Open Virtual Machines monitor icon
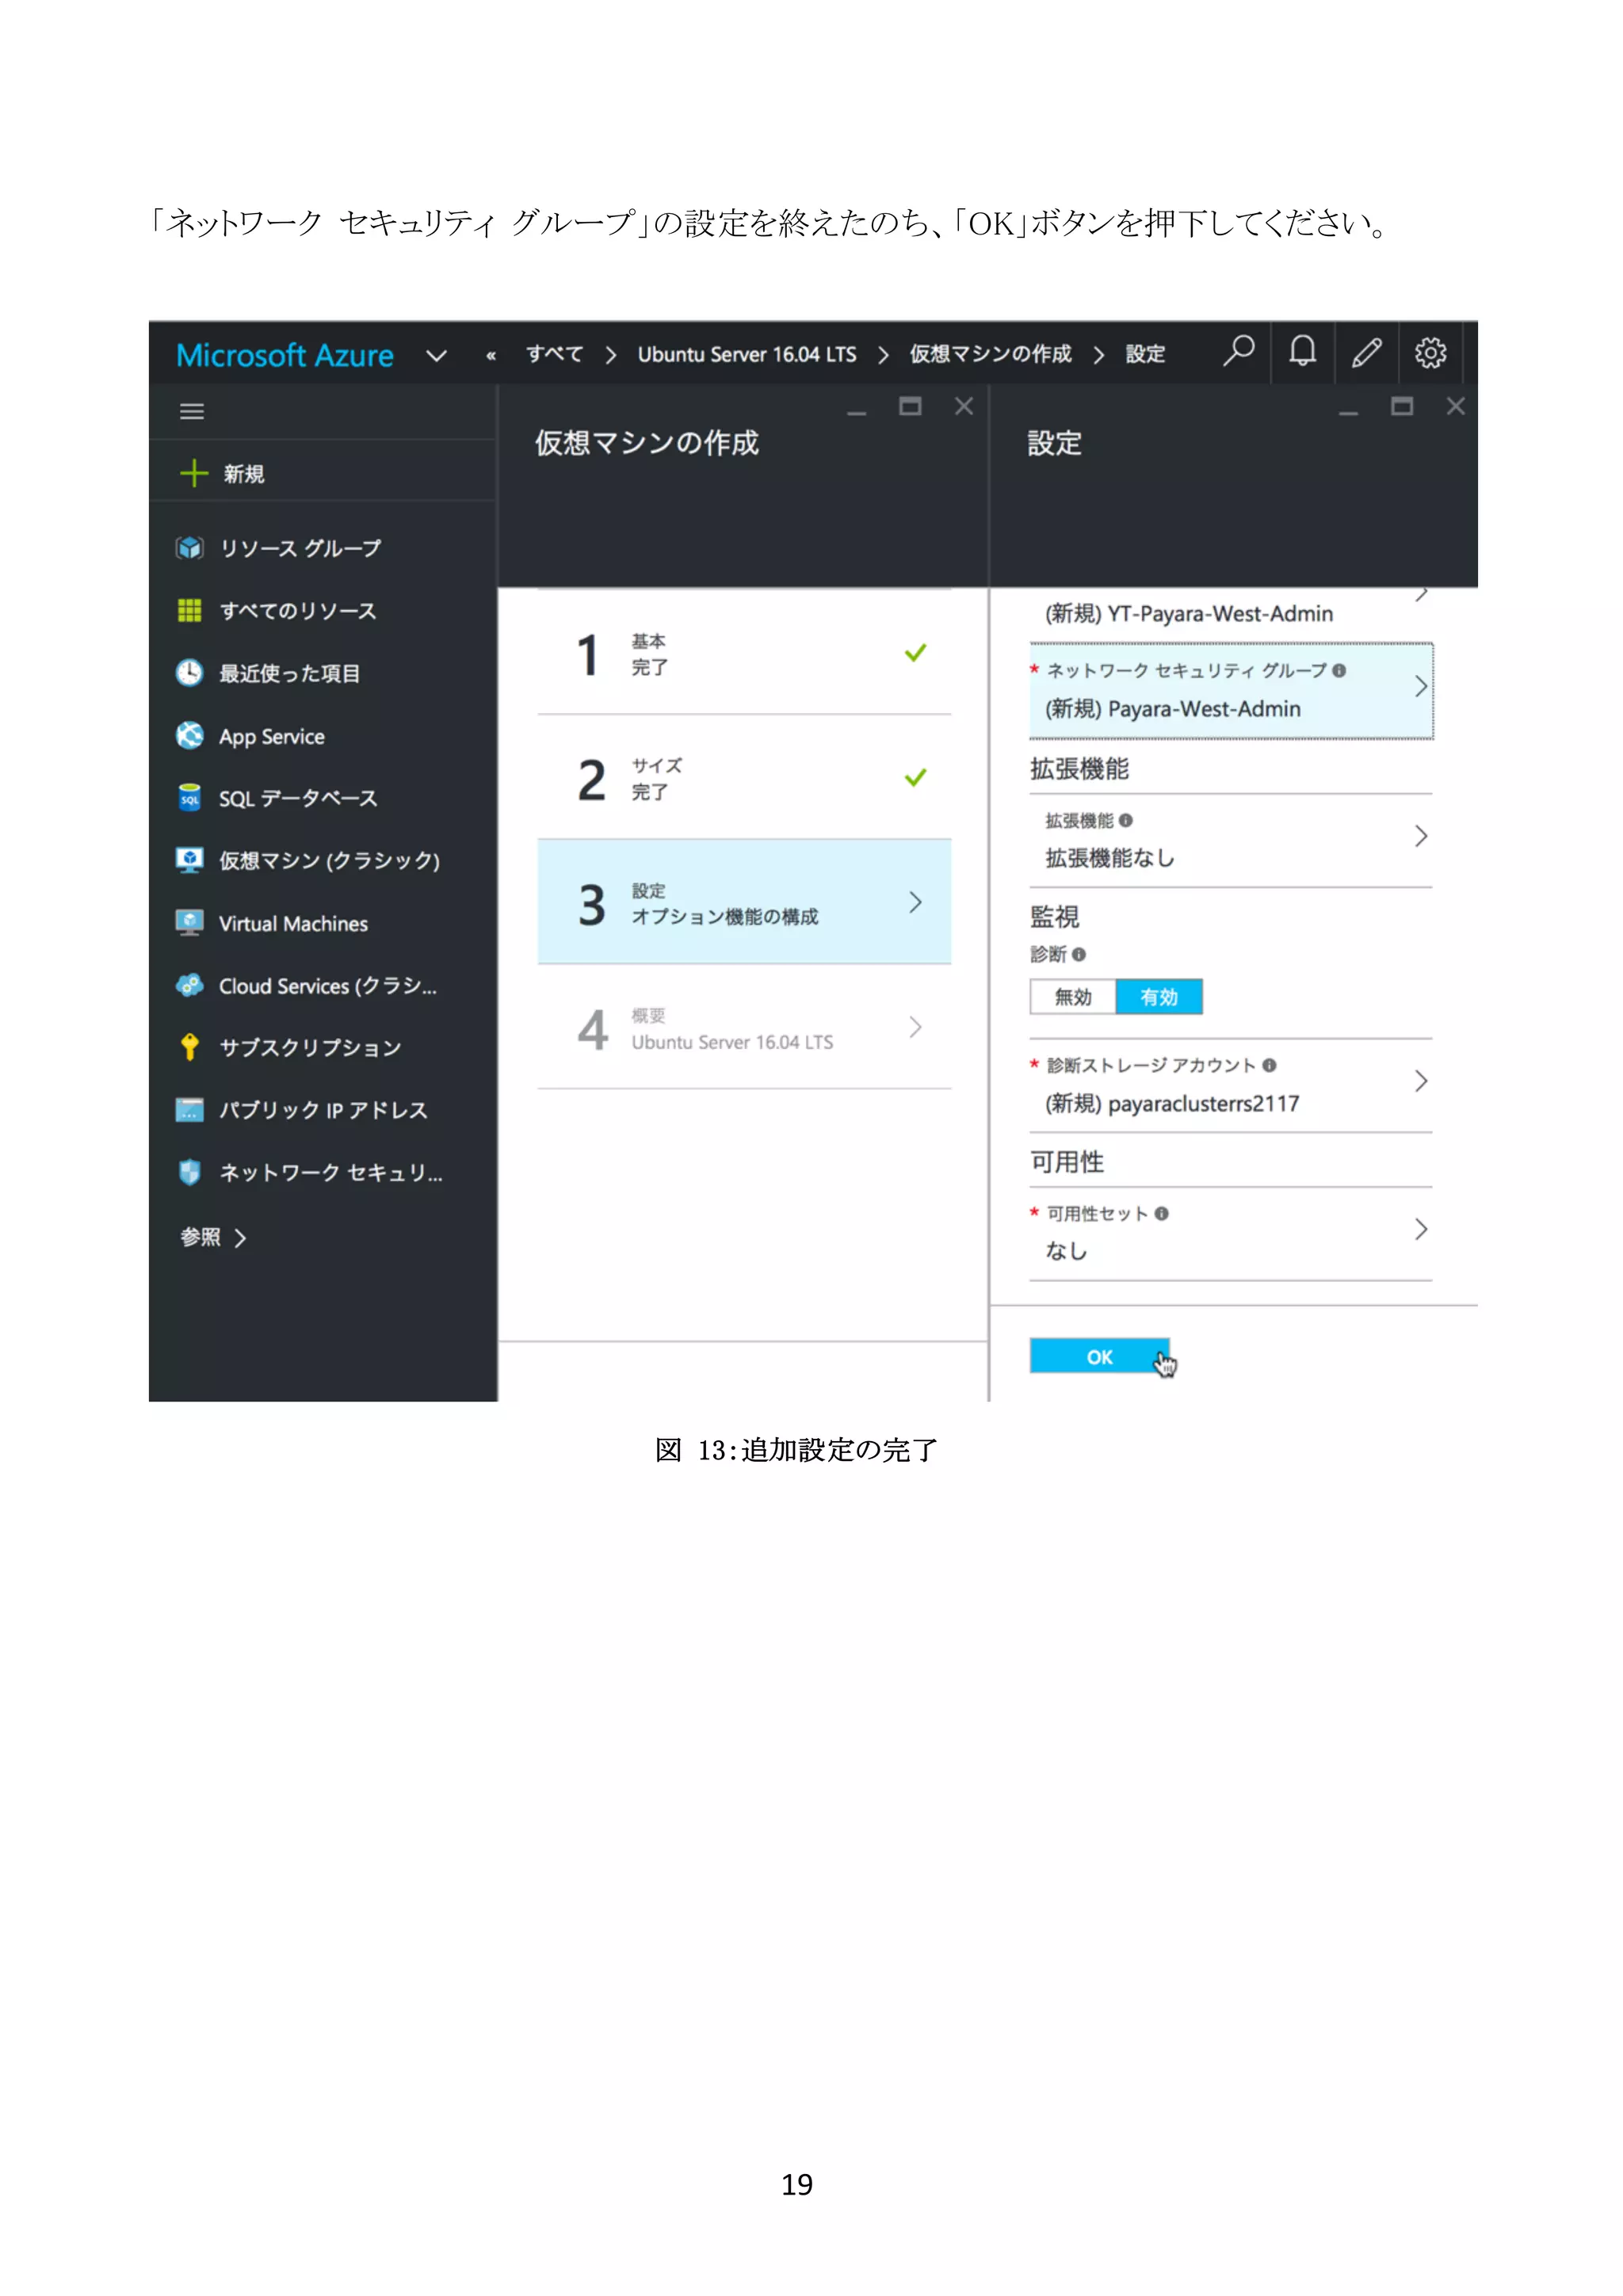Image resolution: width=1623 pixels, height=2296 pixels. (x=189, y=922)
